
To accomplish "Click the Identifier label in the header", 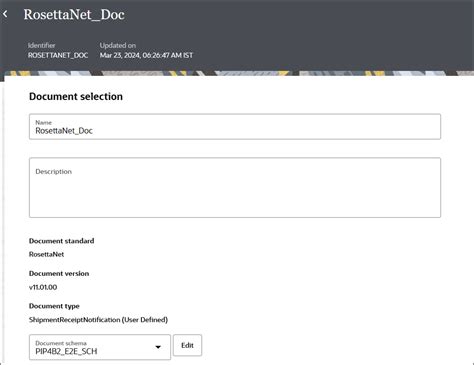I will pyautogui.click(x=42, y=45).
